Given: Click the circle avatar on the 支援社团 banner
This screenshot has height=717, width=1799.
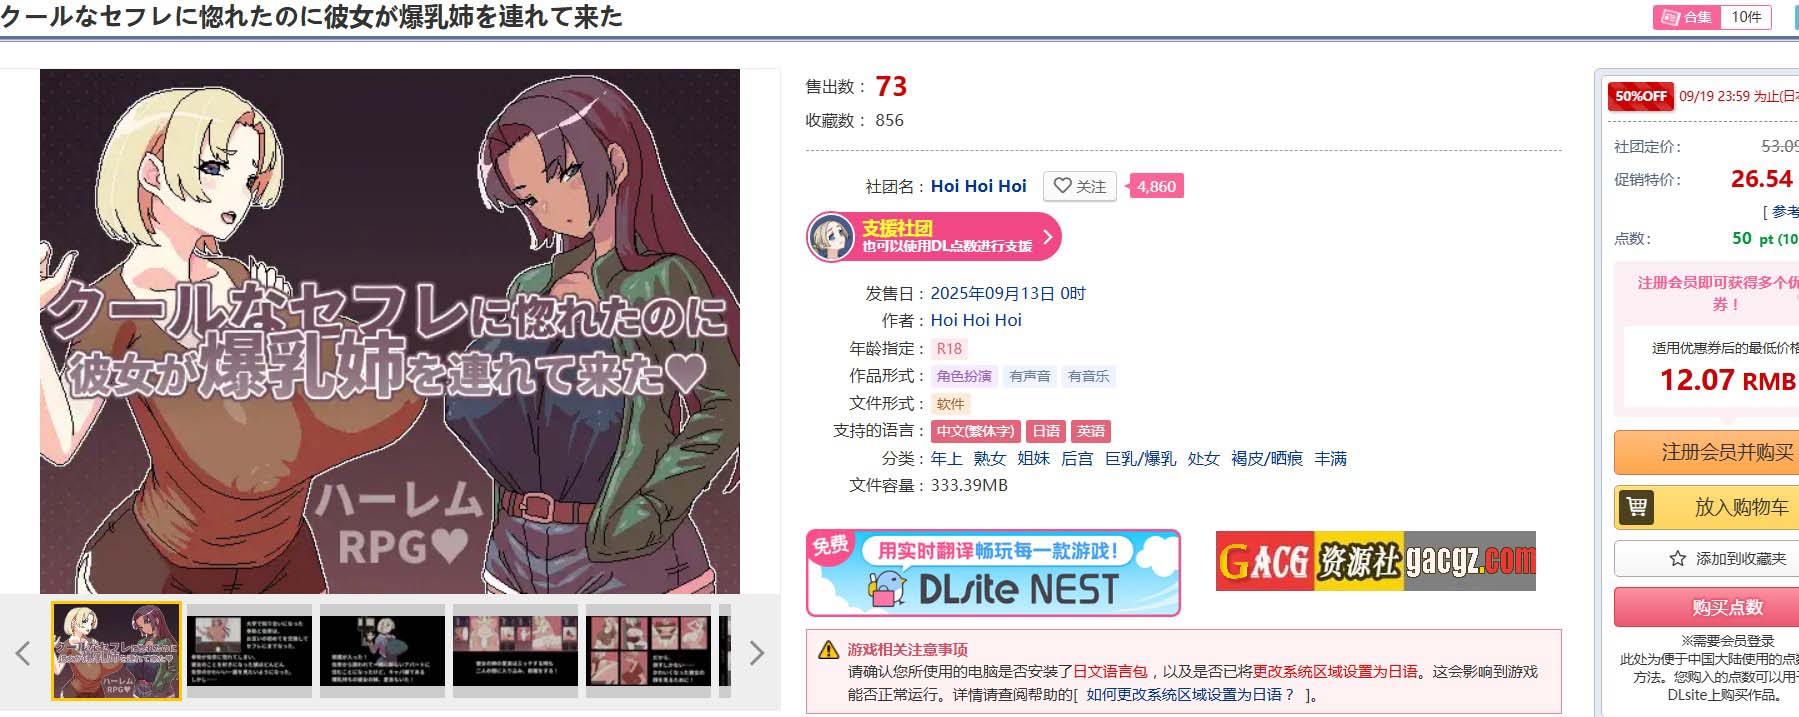Looking at the screenshot, I should [x=831, y=237].
